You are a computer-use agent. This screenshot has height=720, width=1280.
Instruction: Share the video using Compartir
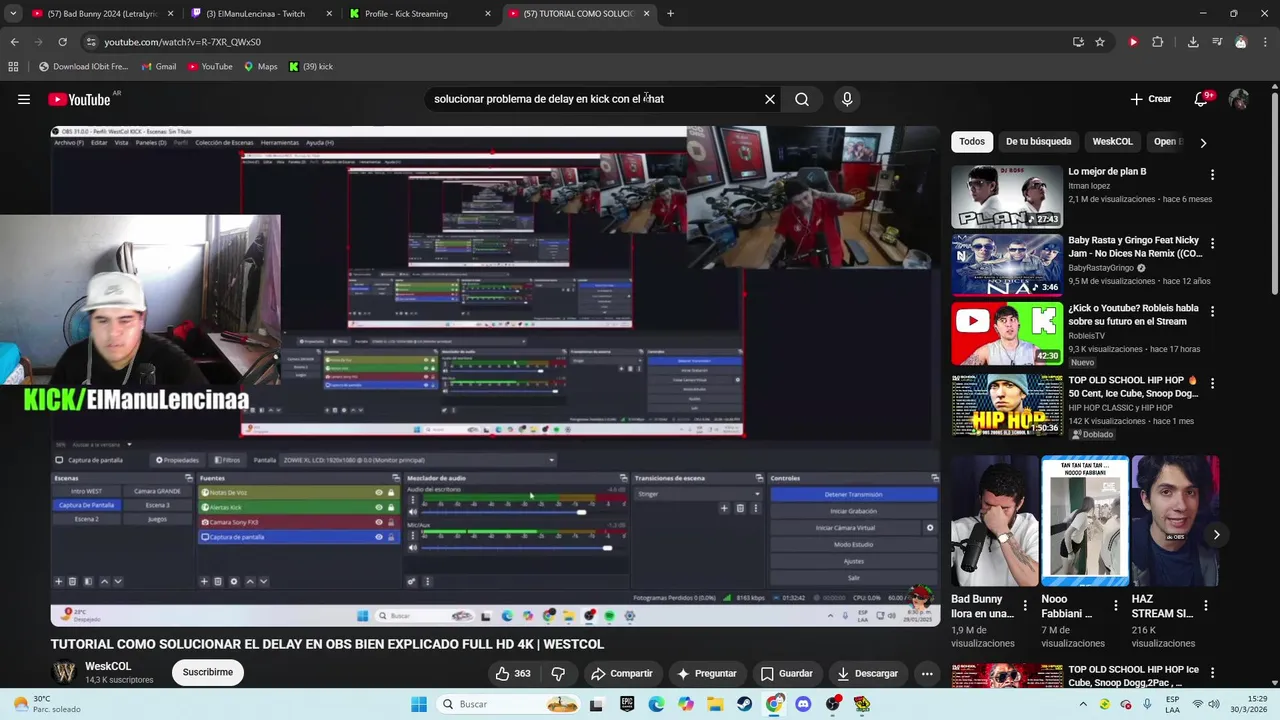621,673
